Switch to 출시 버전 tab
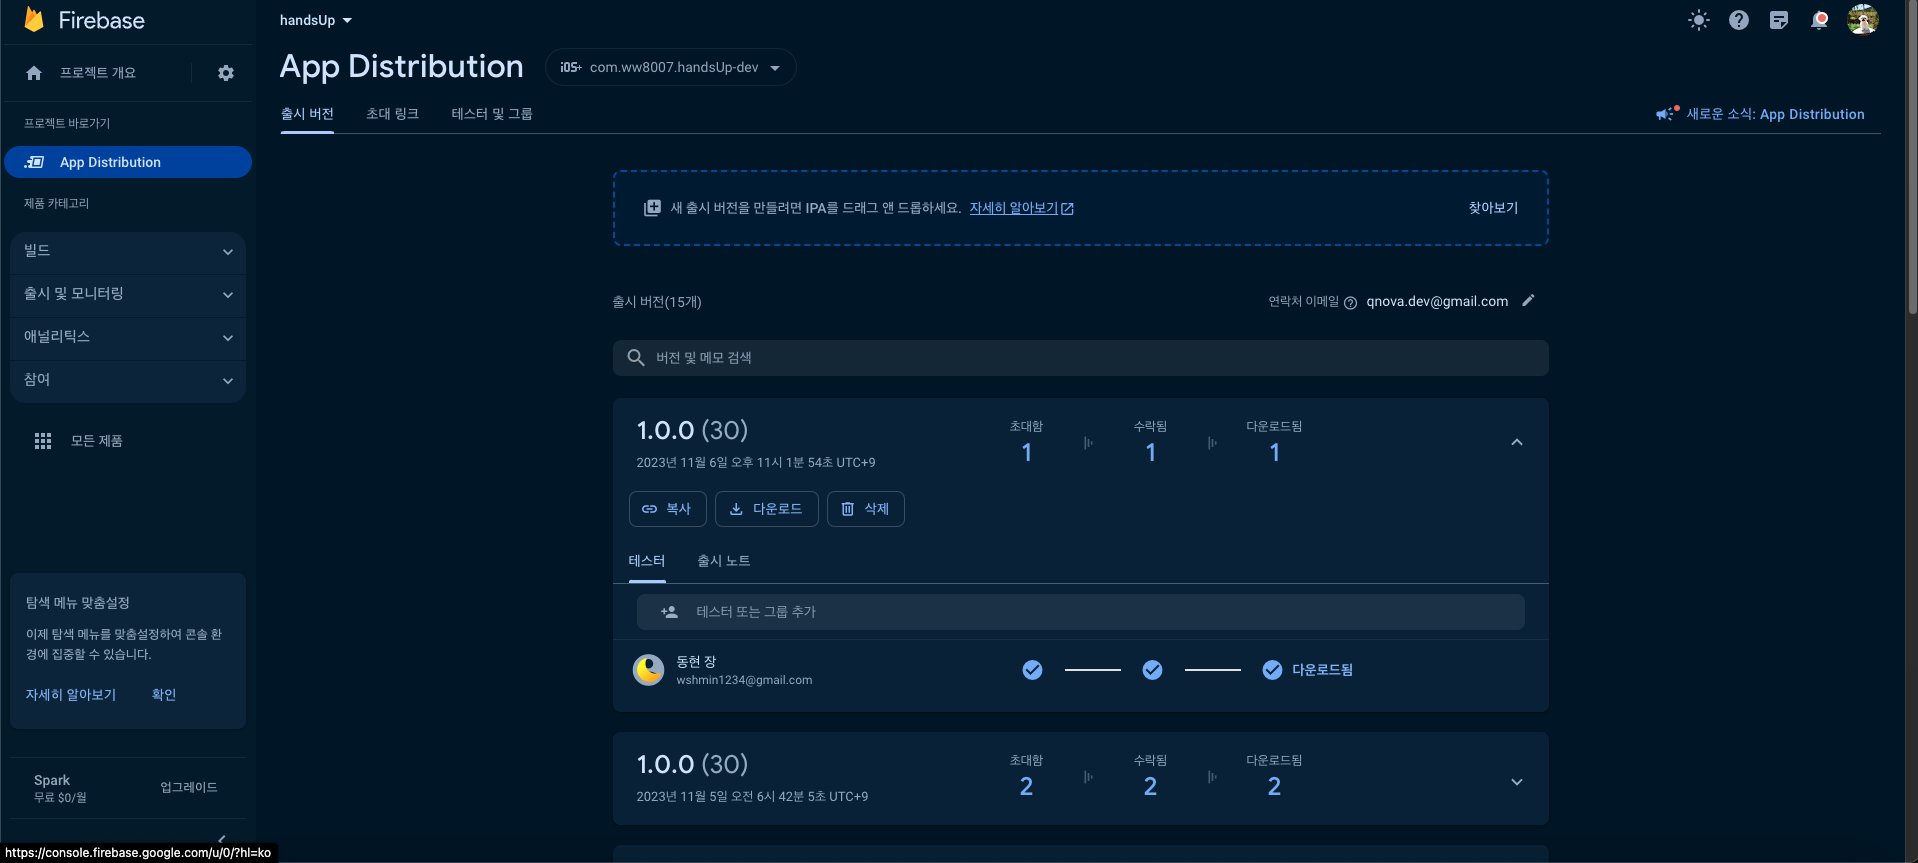This screenshot has width=1918, height=863. tap(307, 114)
